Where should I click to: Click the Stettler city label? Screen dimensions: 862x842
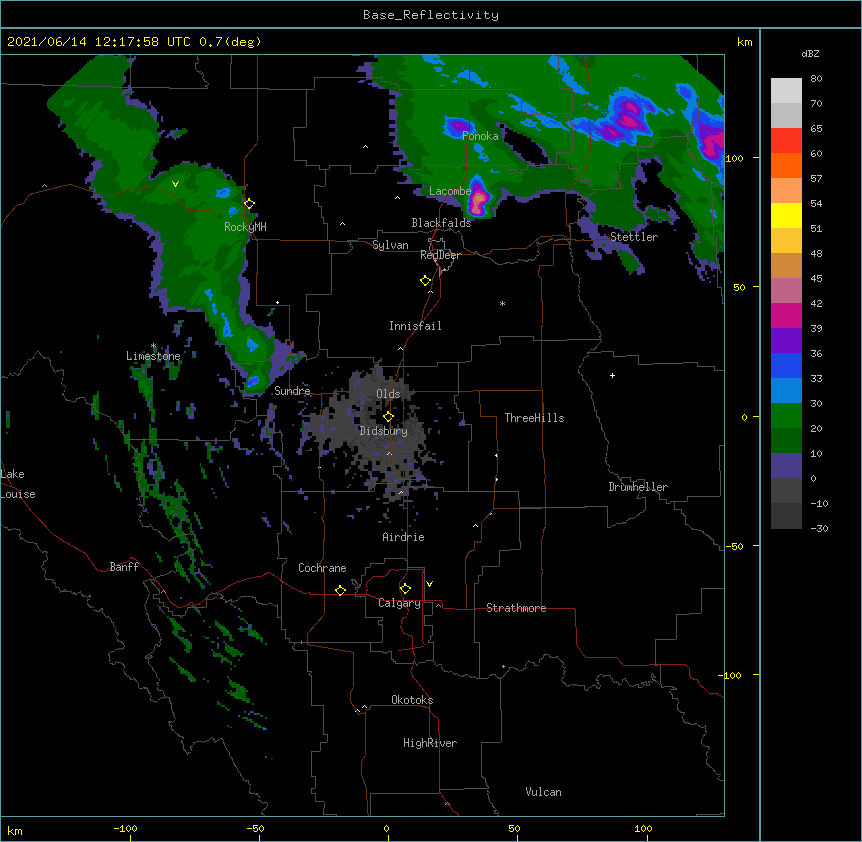[634, 237]
